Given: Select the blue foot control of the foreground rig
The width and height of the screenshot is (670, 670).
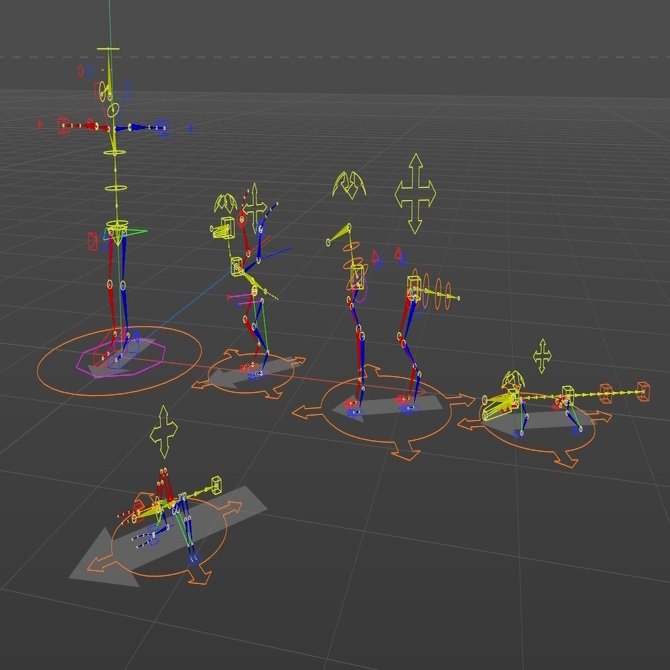Looking at the screenshot, I should [x=193, y=558].
